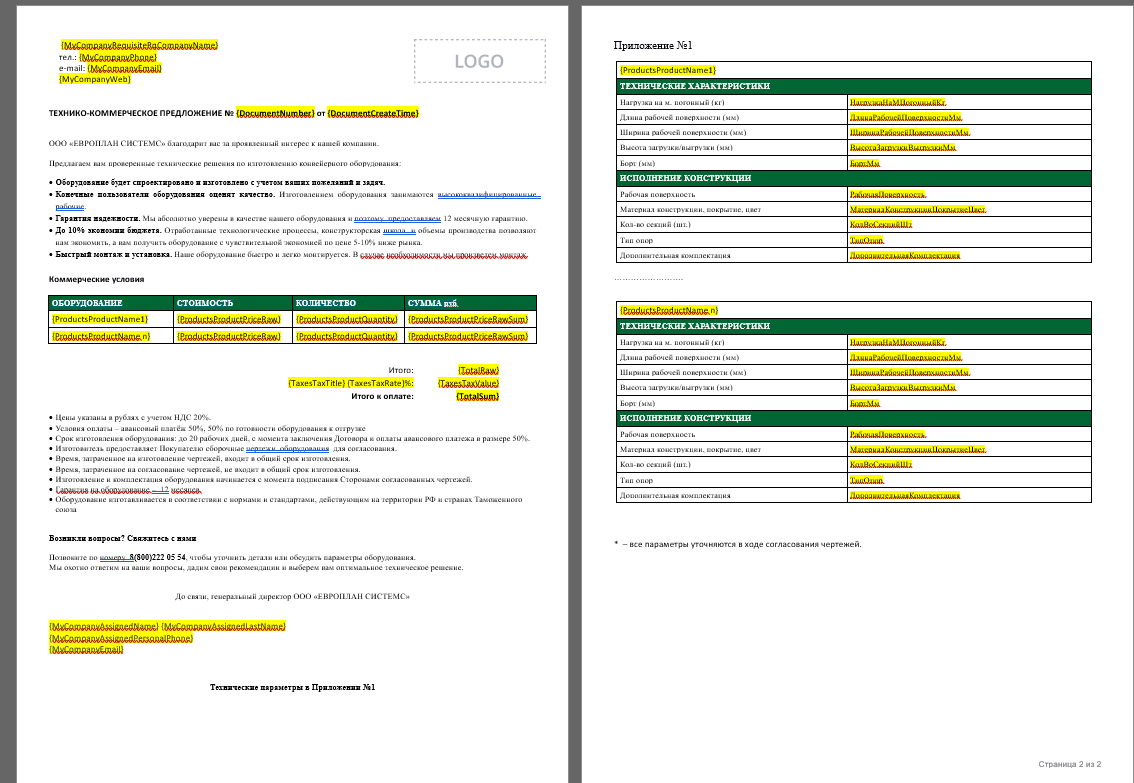Click the {TaxesTaxValue} placeholder

pos(468,383)
